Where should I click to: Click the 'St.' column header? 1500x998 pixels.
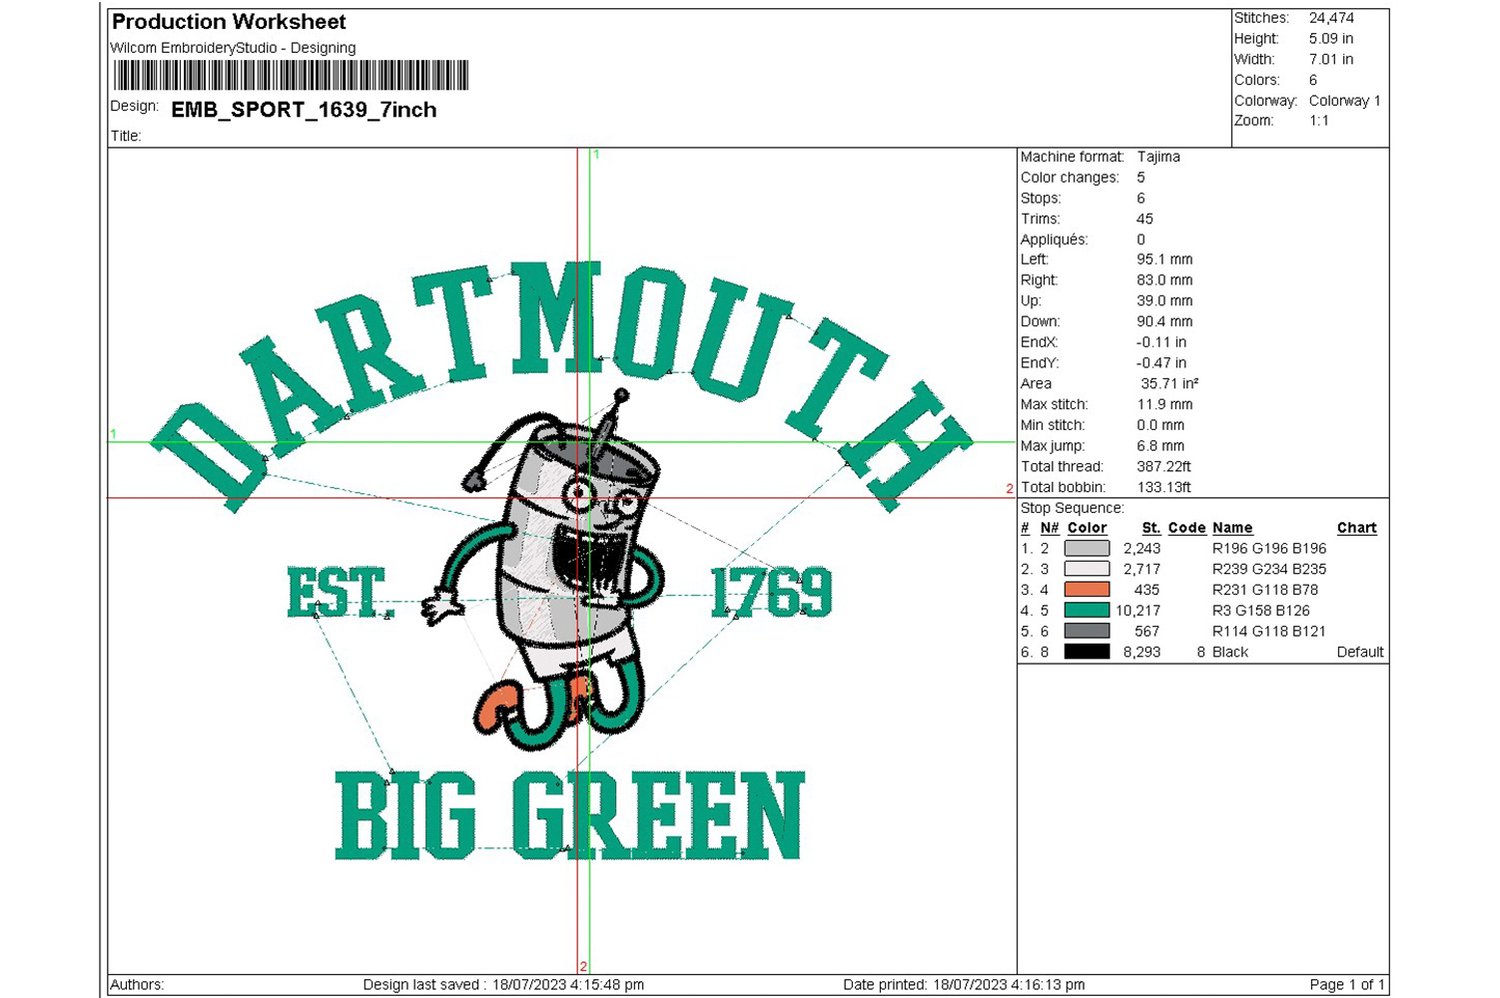pos(1151,528)
